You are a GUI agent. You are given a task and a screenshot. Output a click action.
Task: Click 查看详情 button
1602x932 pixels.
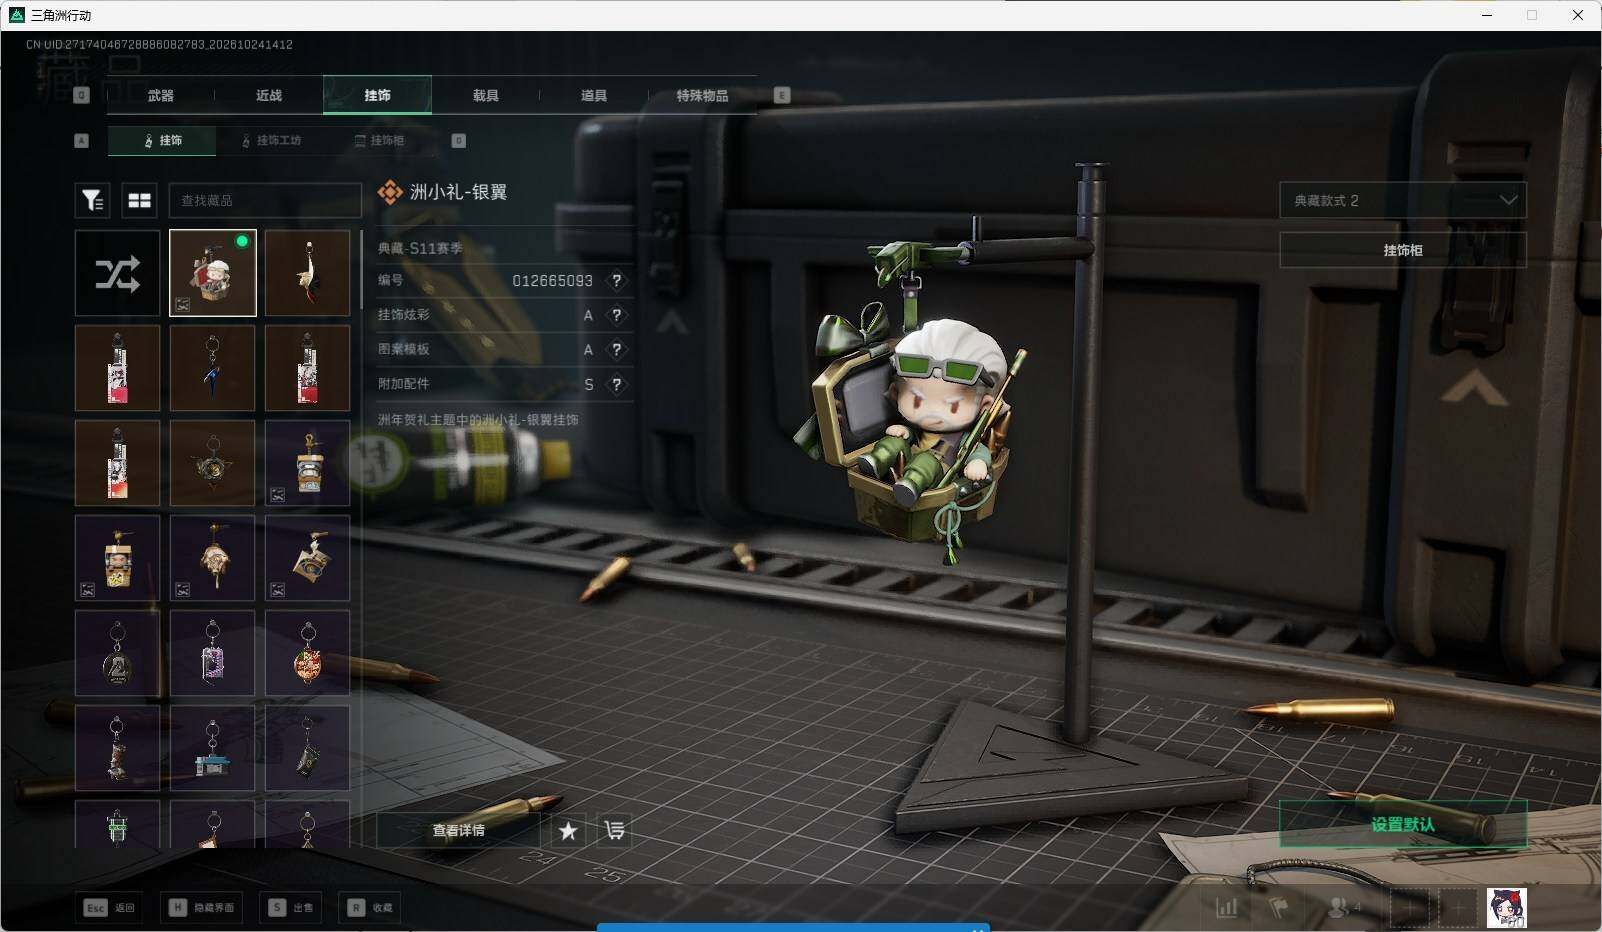point(458,831)
